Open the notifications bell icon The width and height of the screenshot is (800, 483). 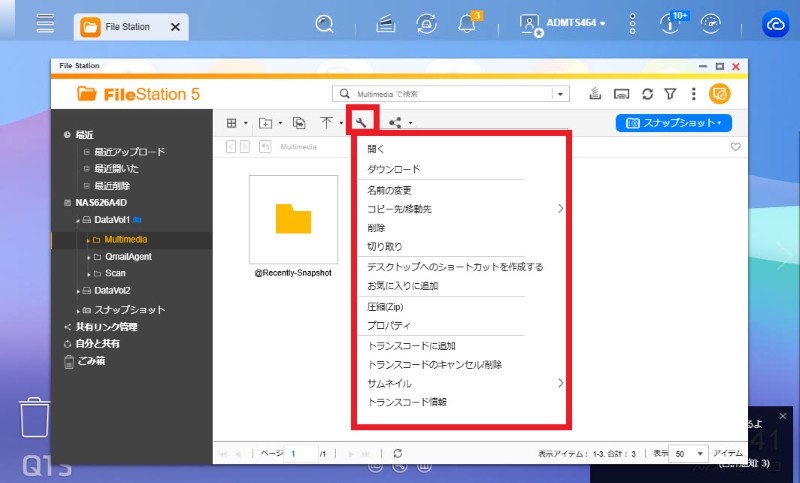click(467, 24)
